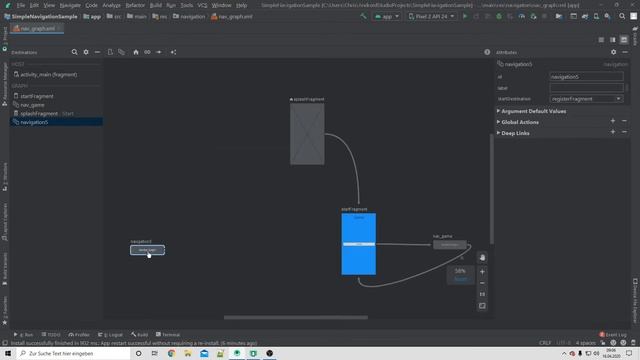Open the Event Log tool window
This screenshot has width=640, height=360.
(x=613, y=335)
